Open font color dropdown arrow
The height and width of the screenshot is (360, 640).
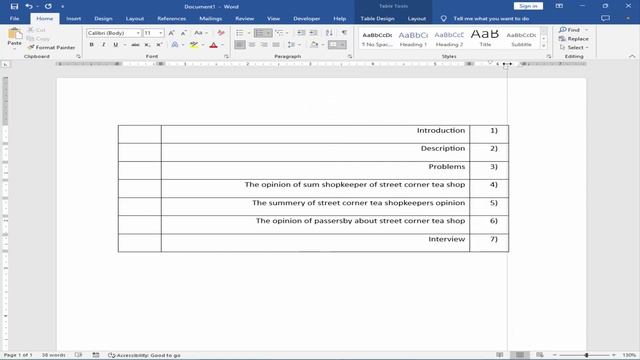click(x=222, y=45)
